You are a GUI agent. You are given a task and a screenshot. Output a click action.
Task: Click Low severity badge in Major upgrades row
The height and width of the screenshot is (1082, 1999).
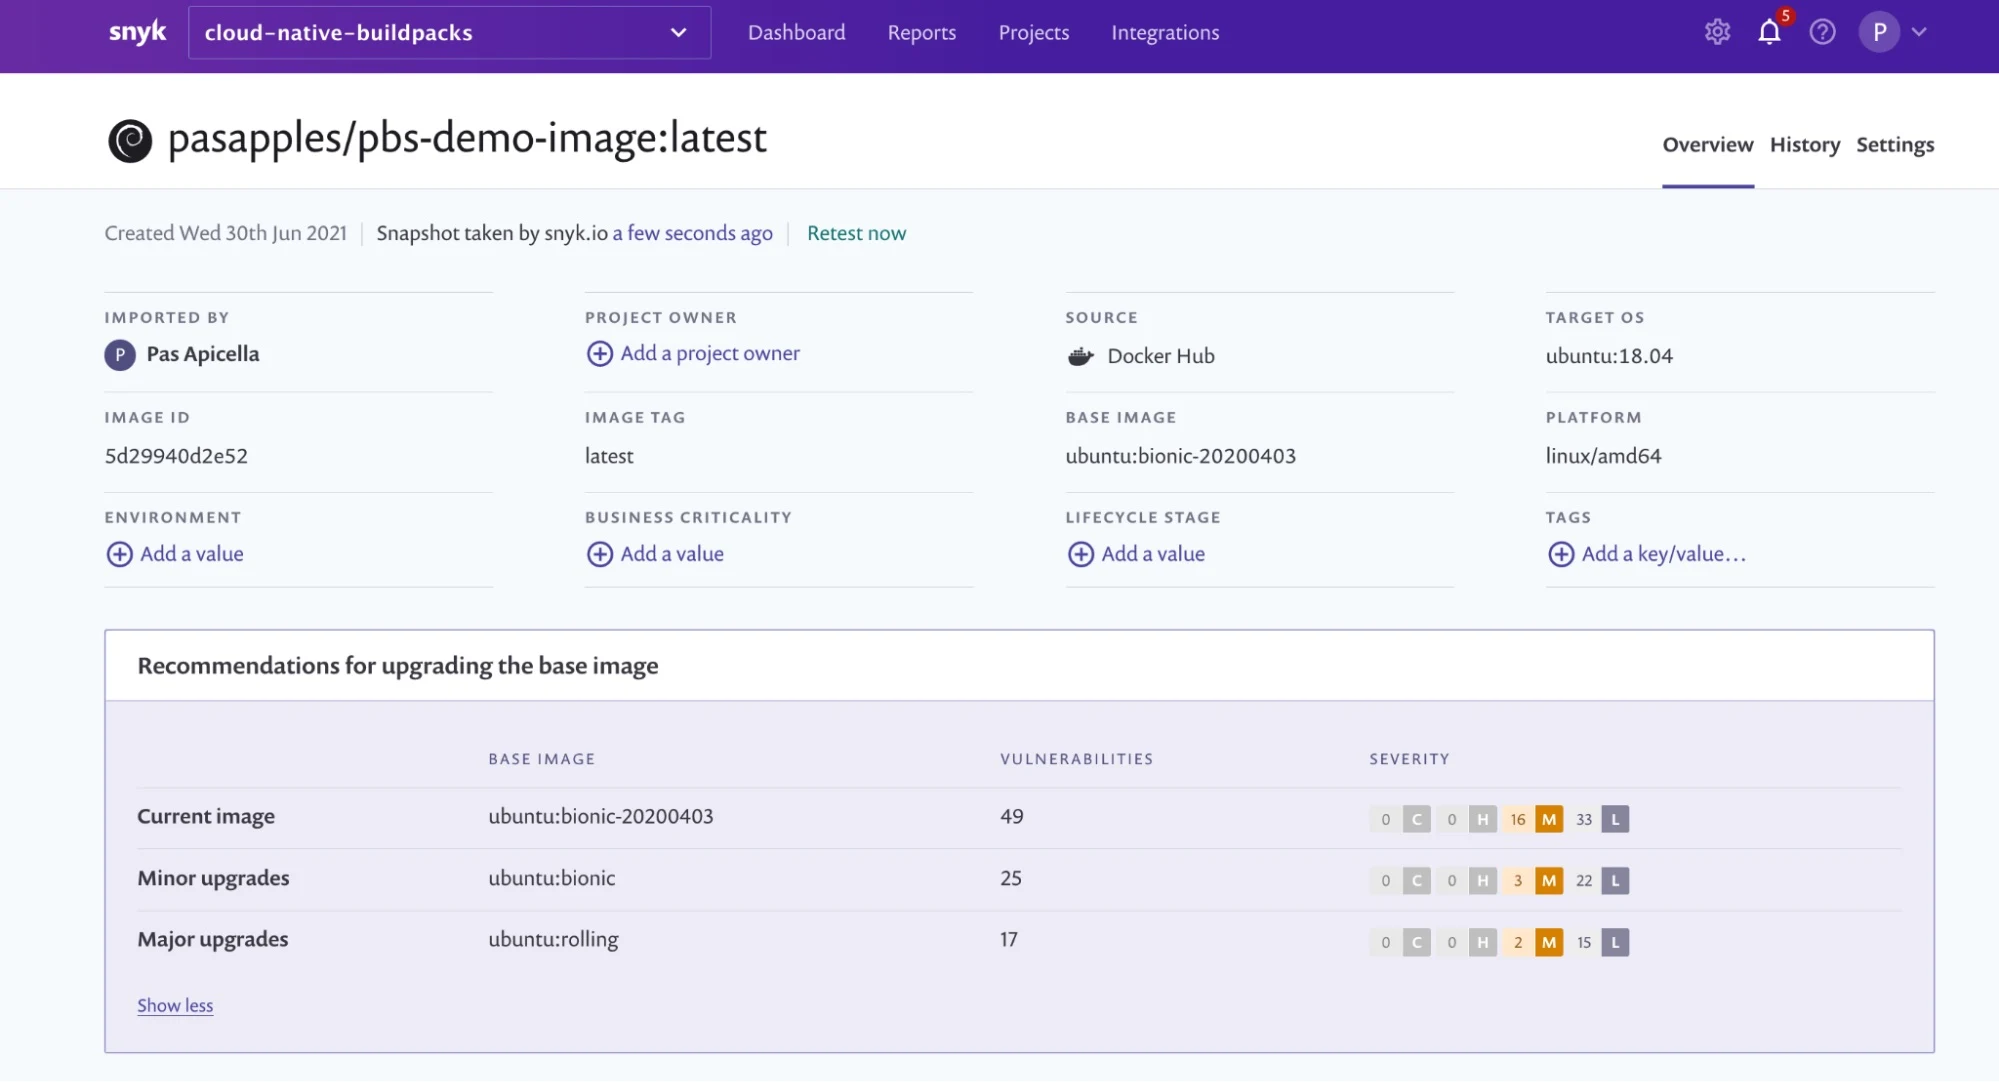click(1614, 942)
